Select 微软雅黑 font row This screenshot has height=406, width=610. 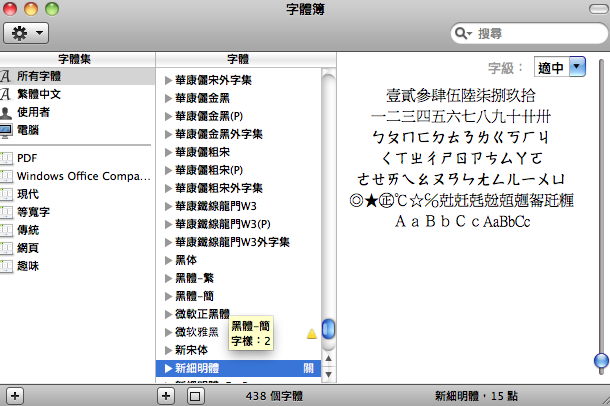238,332
